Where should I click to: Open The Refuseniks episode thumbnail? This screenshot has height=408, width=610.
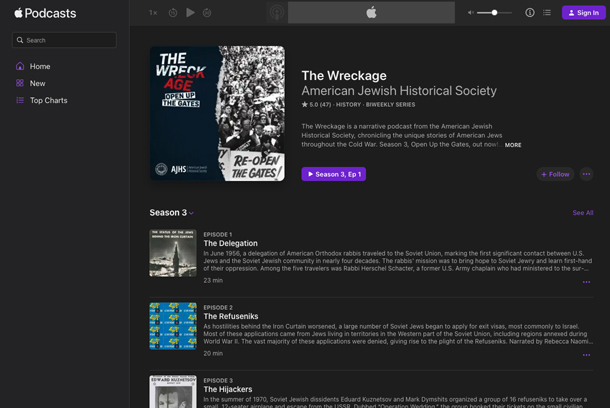pos(173,326)
